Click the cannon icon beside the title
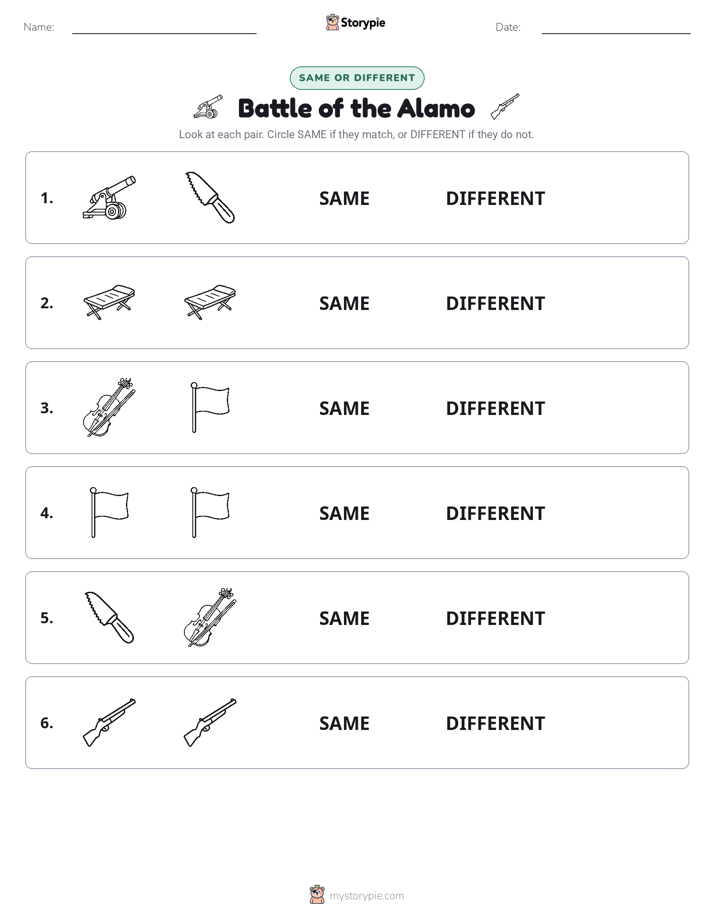 click(x=209, y=107)
